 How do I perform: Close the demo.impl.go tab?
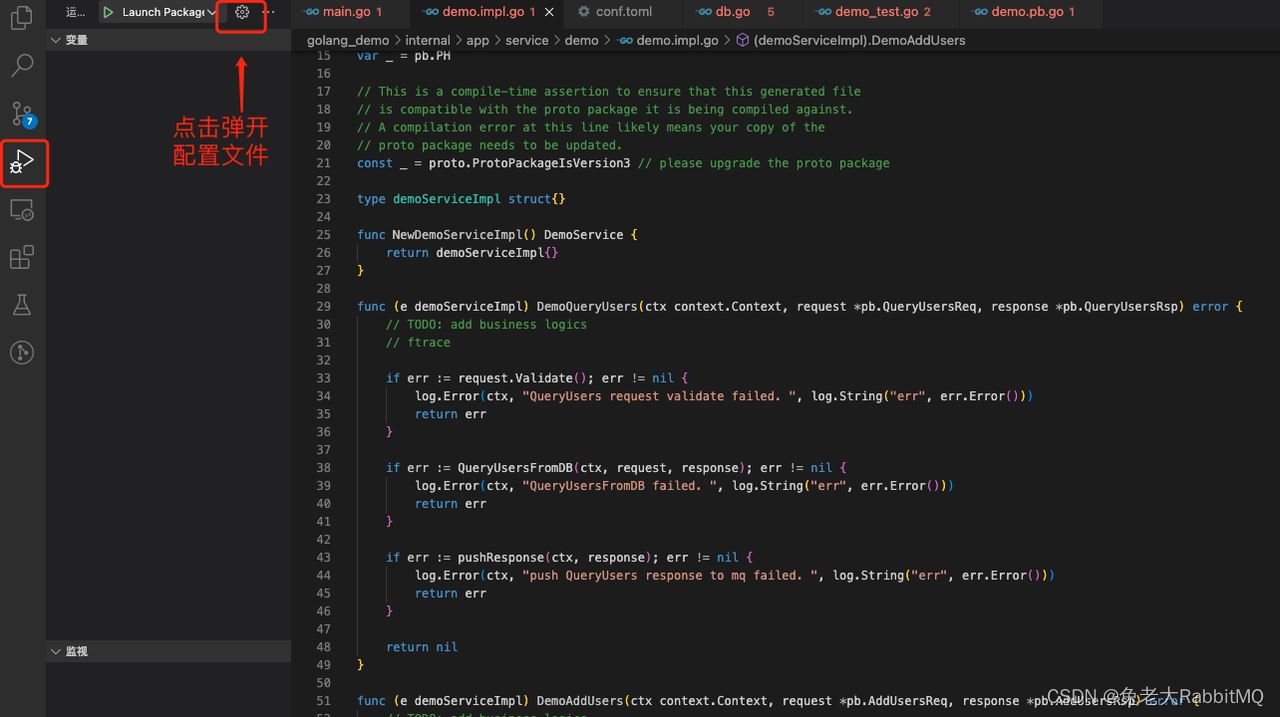point(548,14)
